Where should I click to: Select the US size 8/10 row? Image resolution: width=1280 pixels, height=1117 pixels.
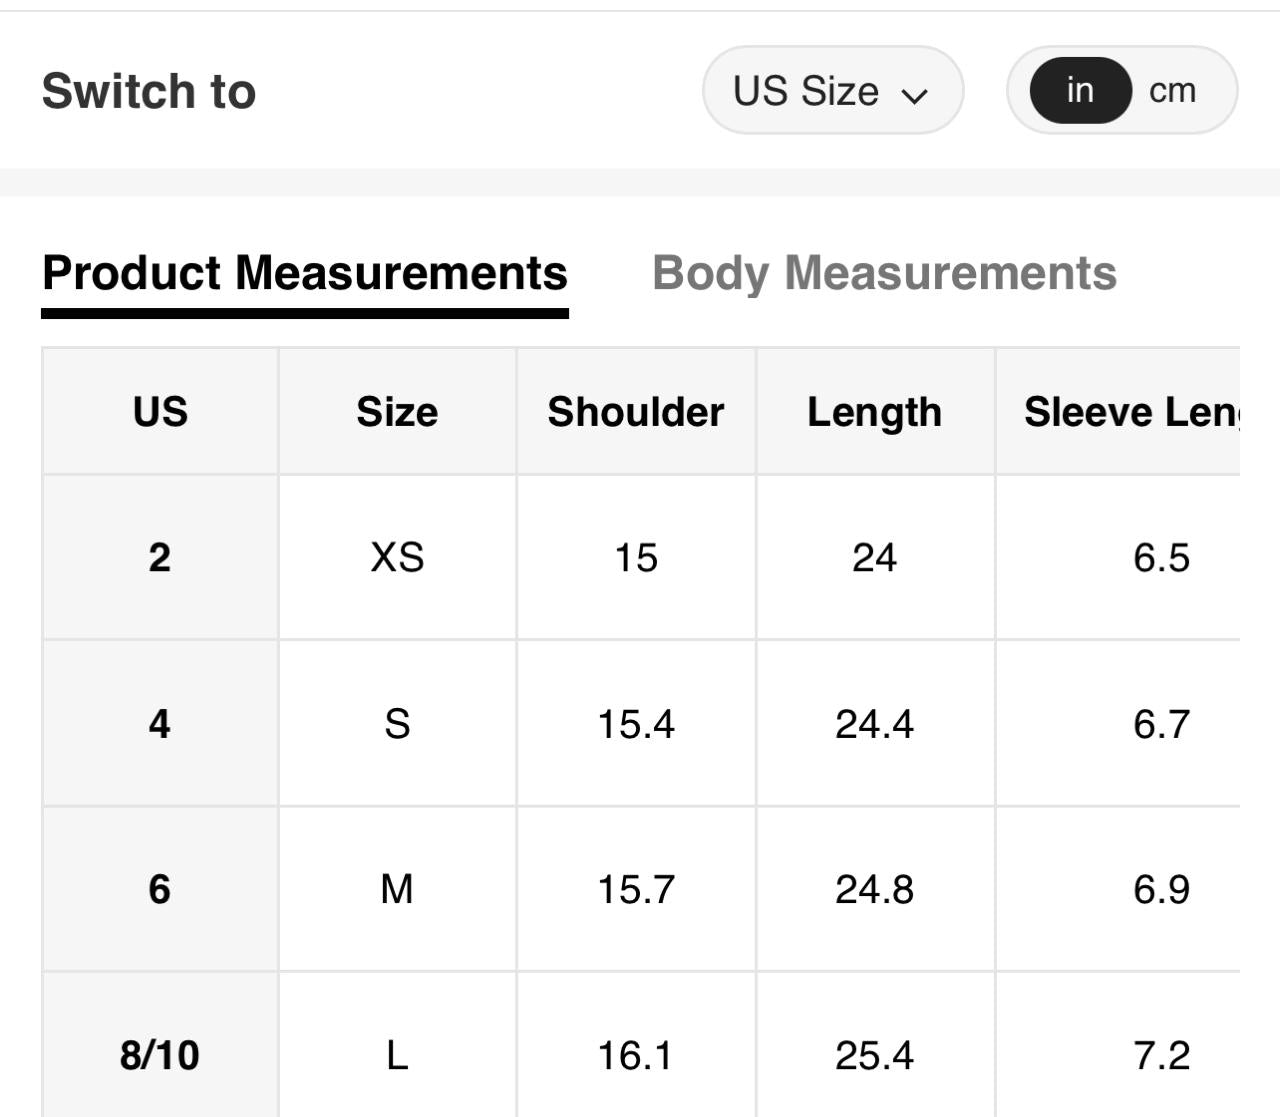[160, 1055]
